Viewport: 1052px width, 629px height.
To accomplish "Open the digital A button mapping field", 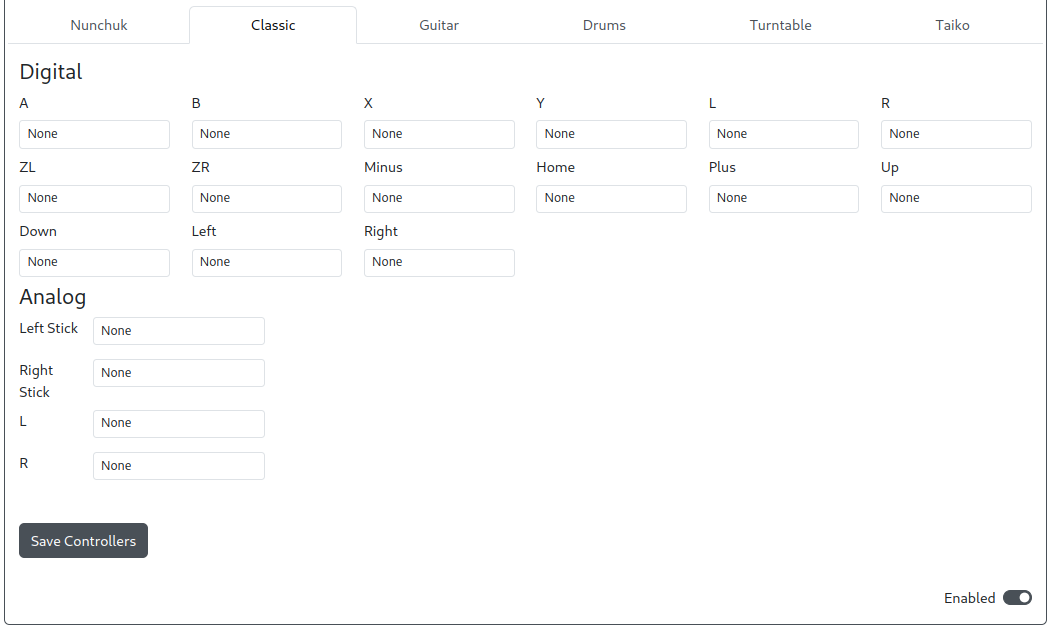I will click(95, 134).
